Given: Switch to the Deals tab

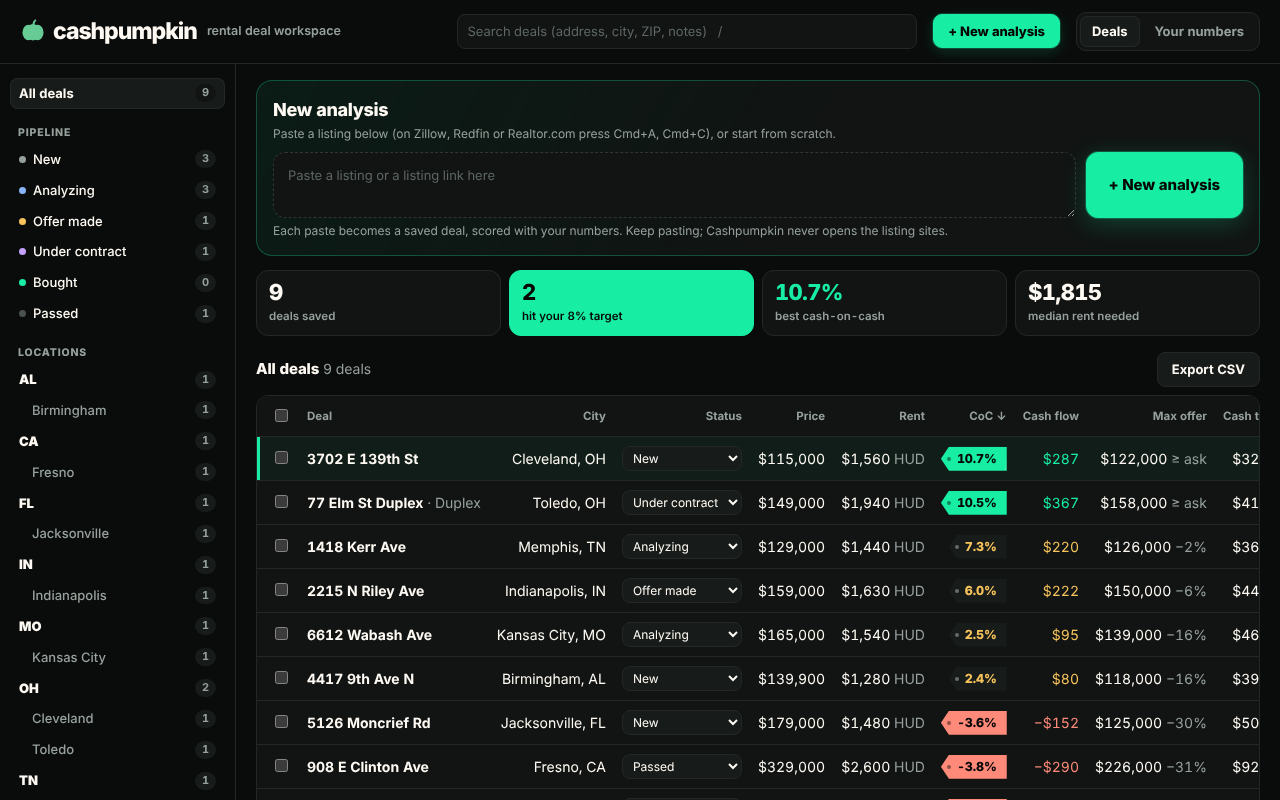Looking at the screenshot, I should pos(1109,31).
